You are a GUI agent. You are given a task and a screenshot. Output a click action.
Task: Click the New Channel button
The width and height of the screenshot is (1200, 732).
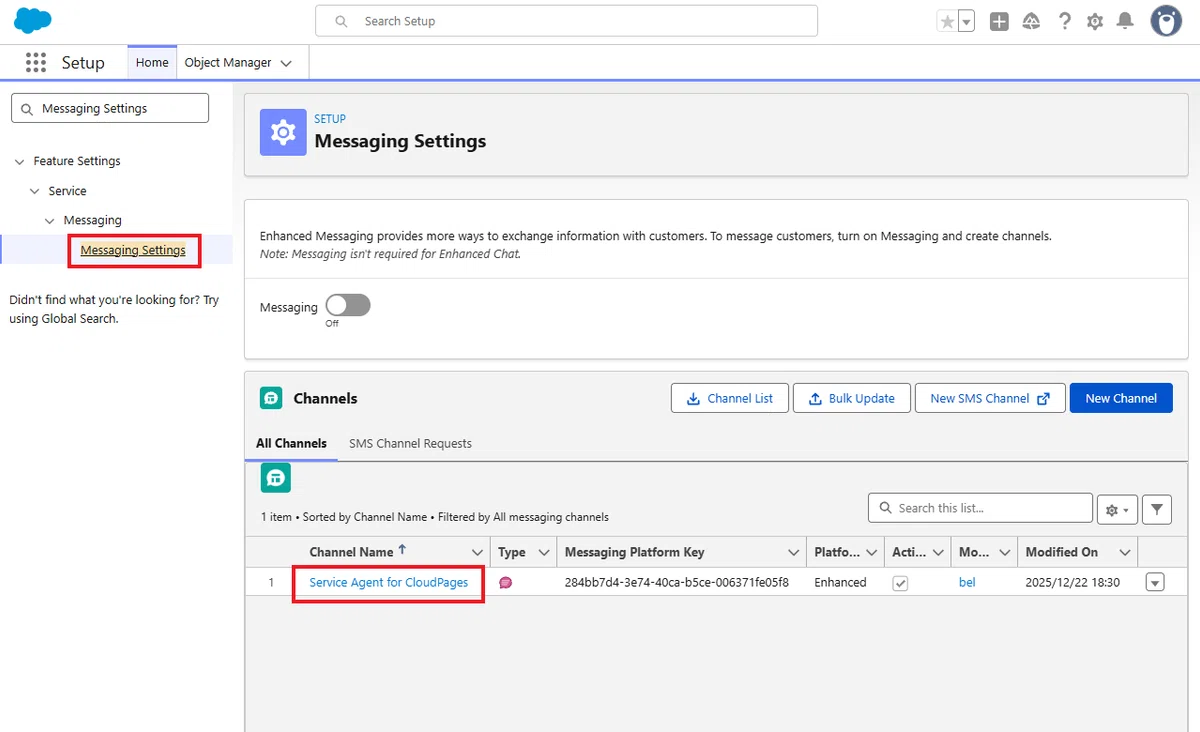1121,398
